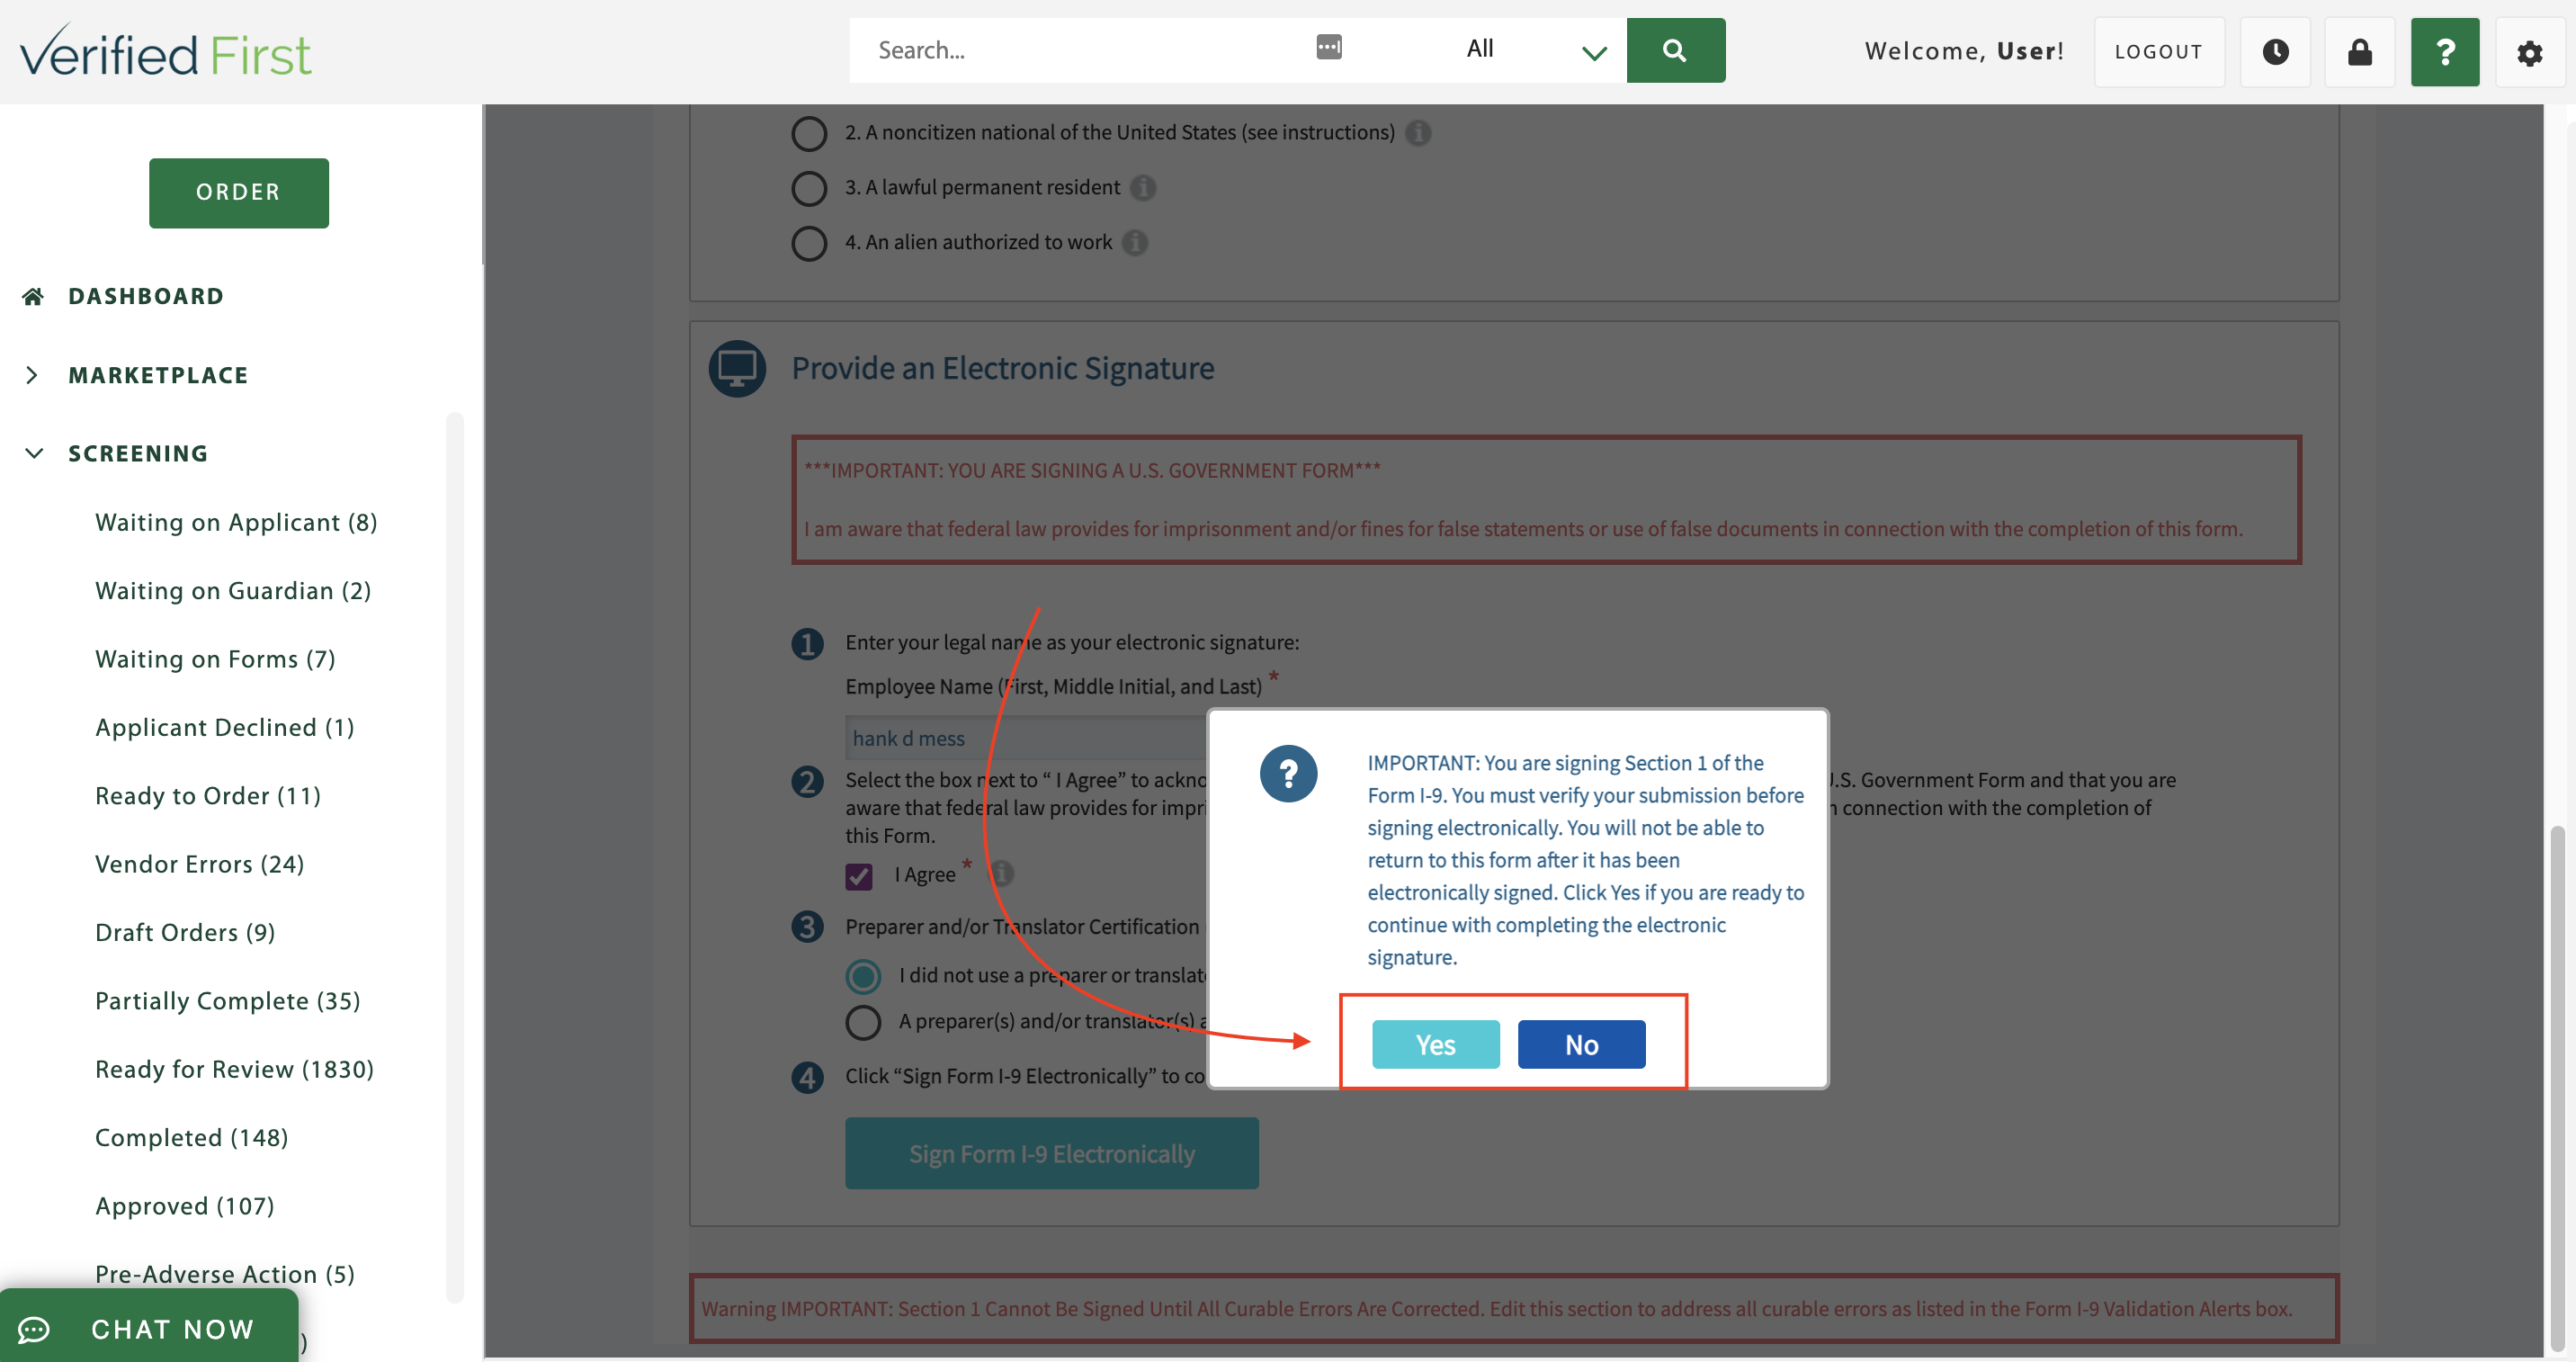Expand the Marketplace menu chevron
This screenshot has height=1362, width=2576.
click(x=32, y=375)
